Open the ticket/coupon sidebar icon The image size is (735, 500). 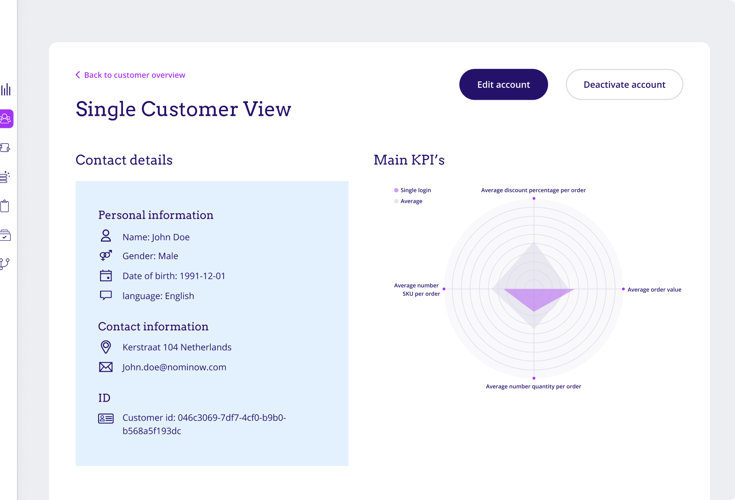coord(6,148)
